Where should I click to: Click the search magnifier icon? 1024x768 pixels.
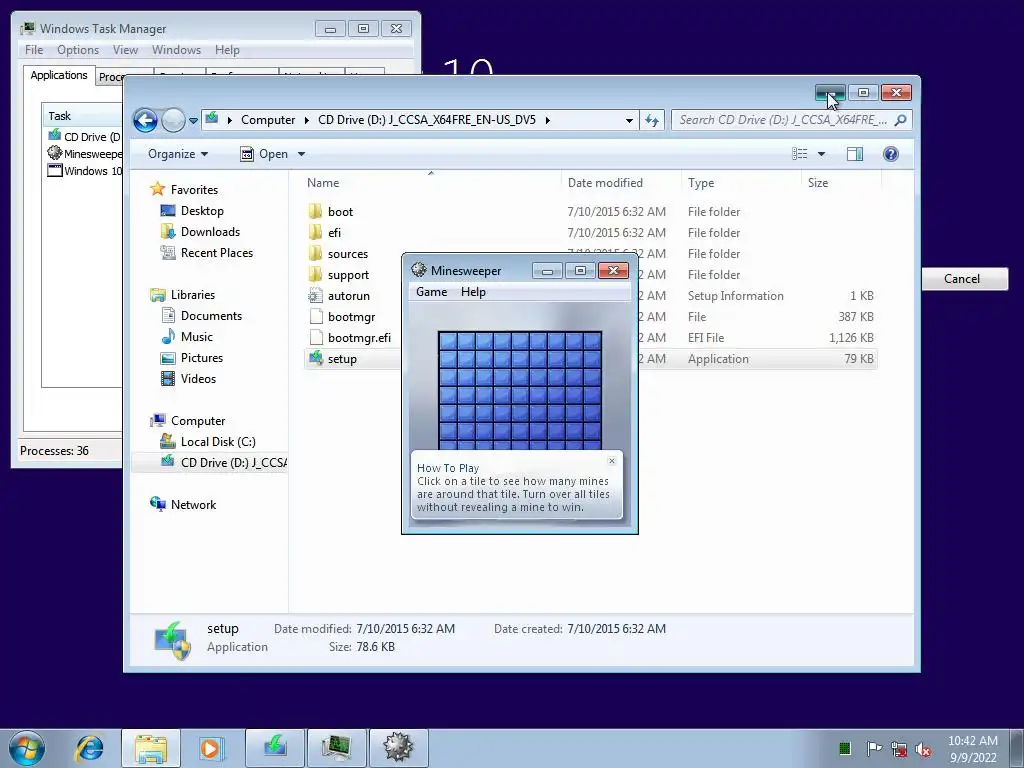coord(901,120)
